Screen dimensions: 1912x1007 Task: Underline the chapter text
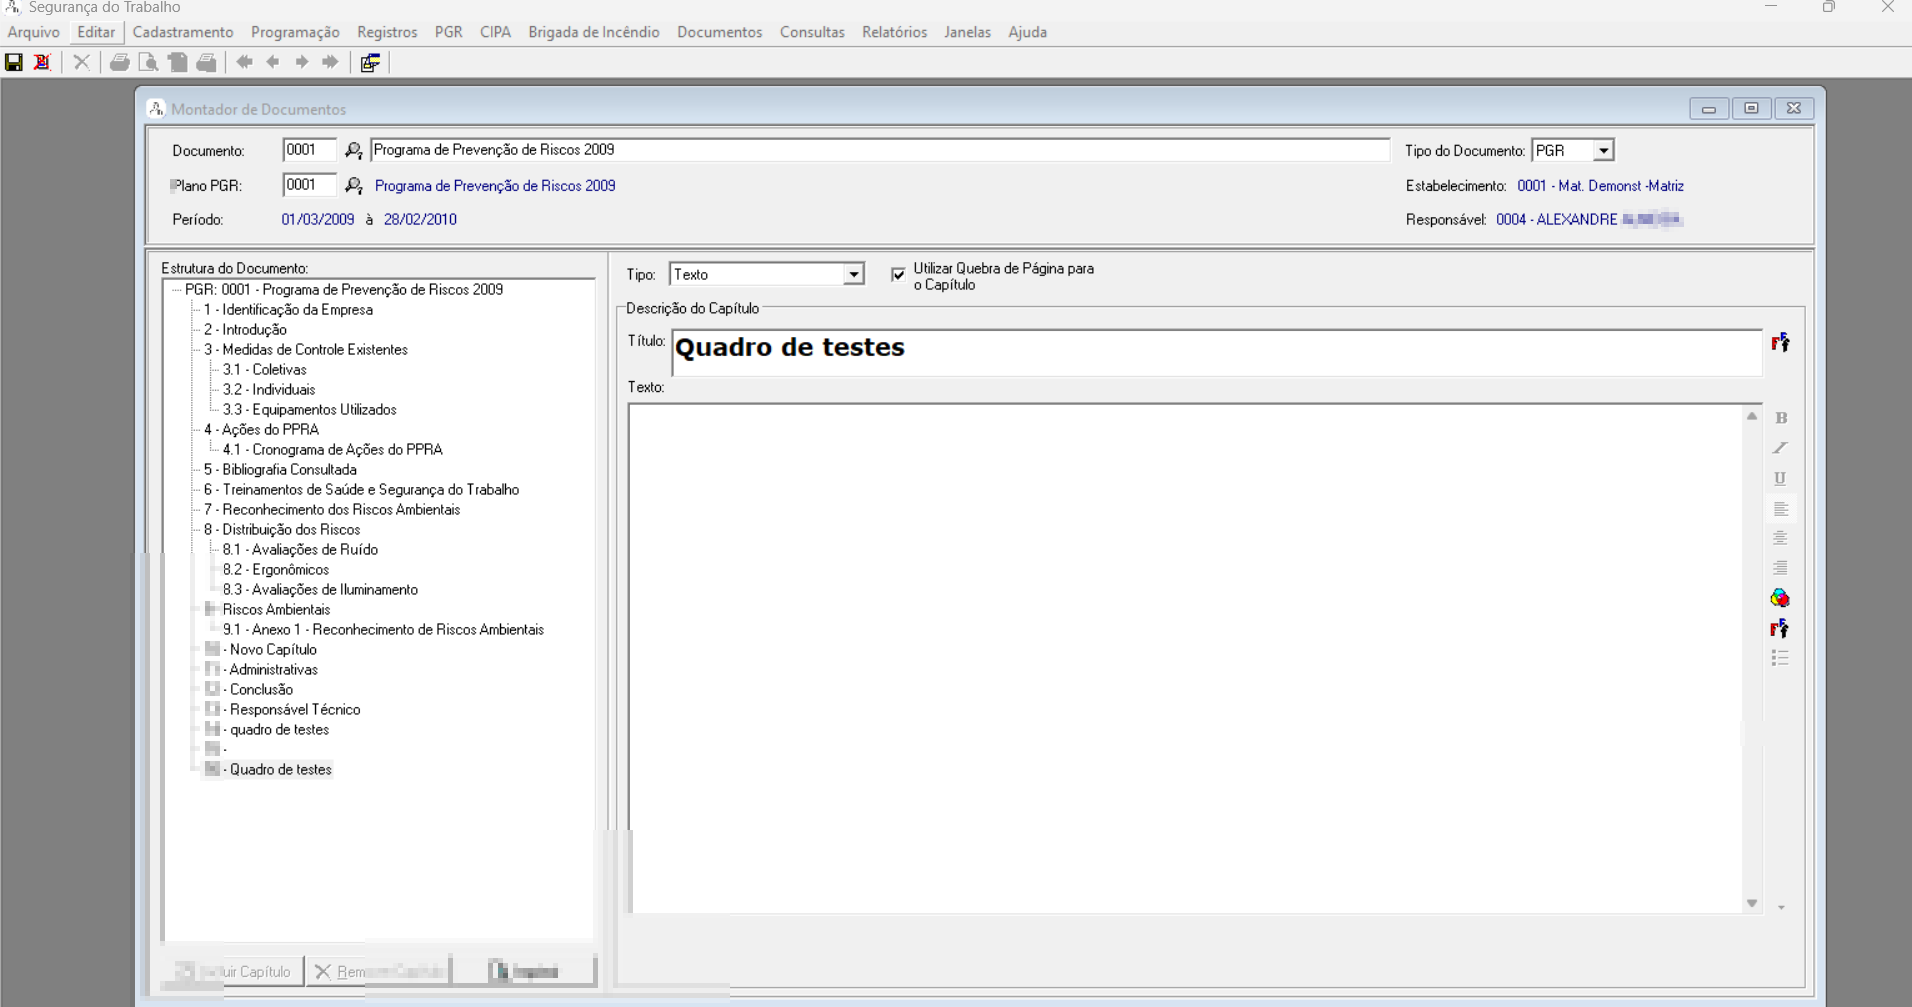point(1781,478)
